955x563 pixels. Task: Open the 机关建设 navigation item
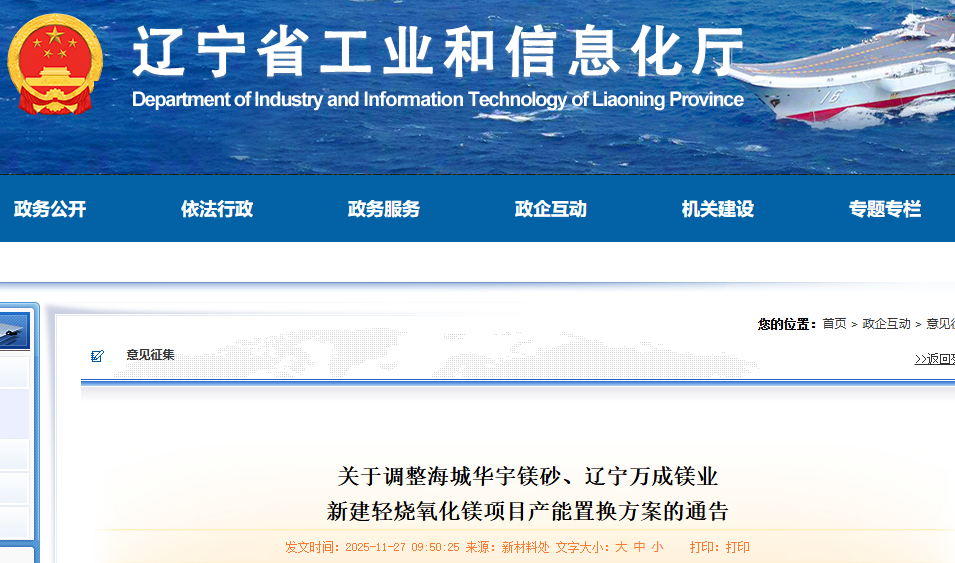pos(718,209)
